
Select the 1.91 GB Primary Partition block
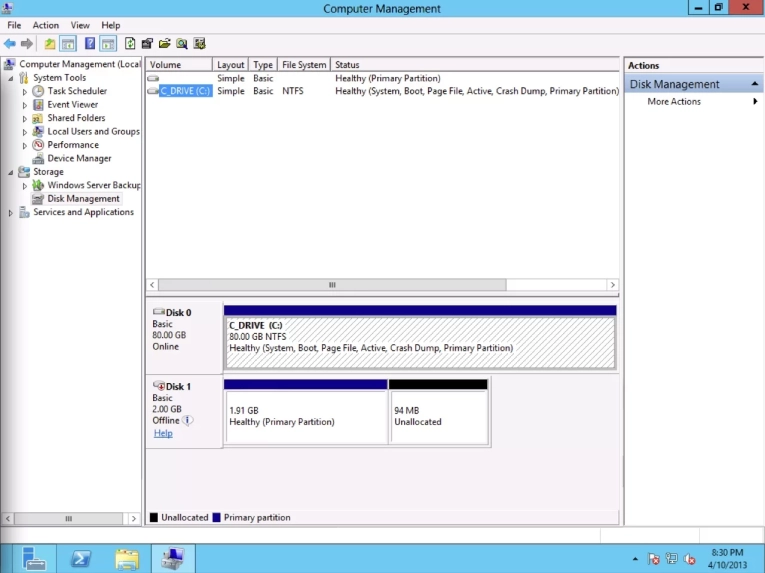(x=305, y=416)
